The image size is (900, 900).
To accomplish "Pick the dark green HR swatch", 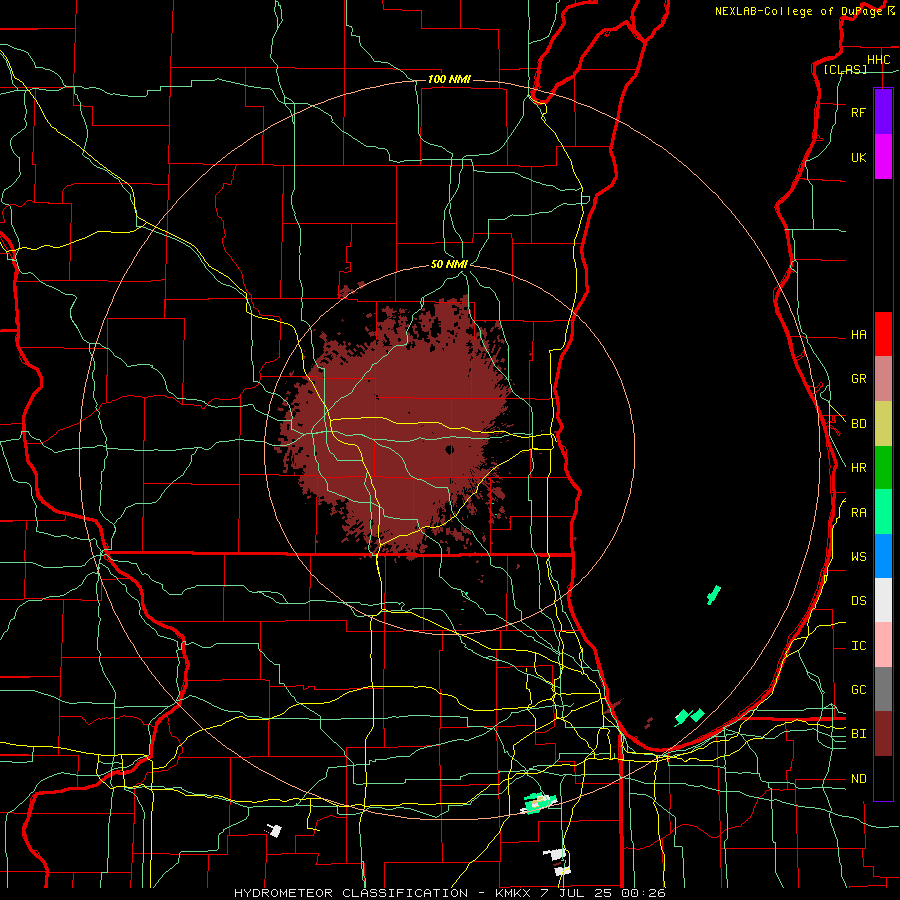I will tap(883, 468).
